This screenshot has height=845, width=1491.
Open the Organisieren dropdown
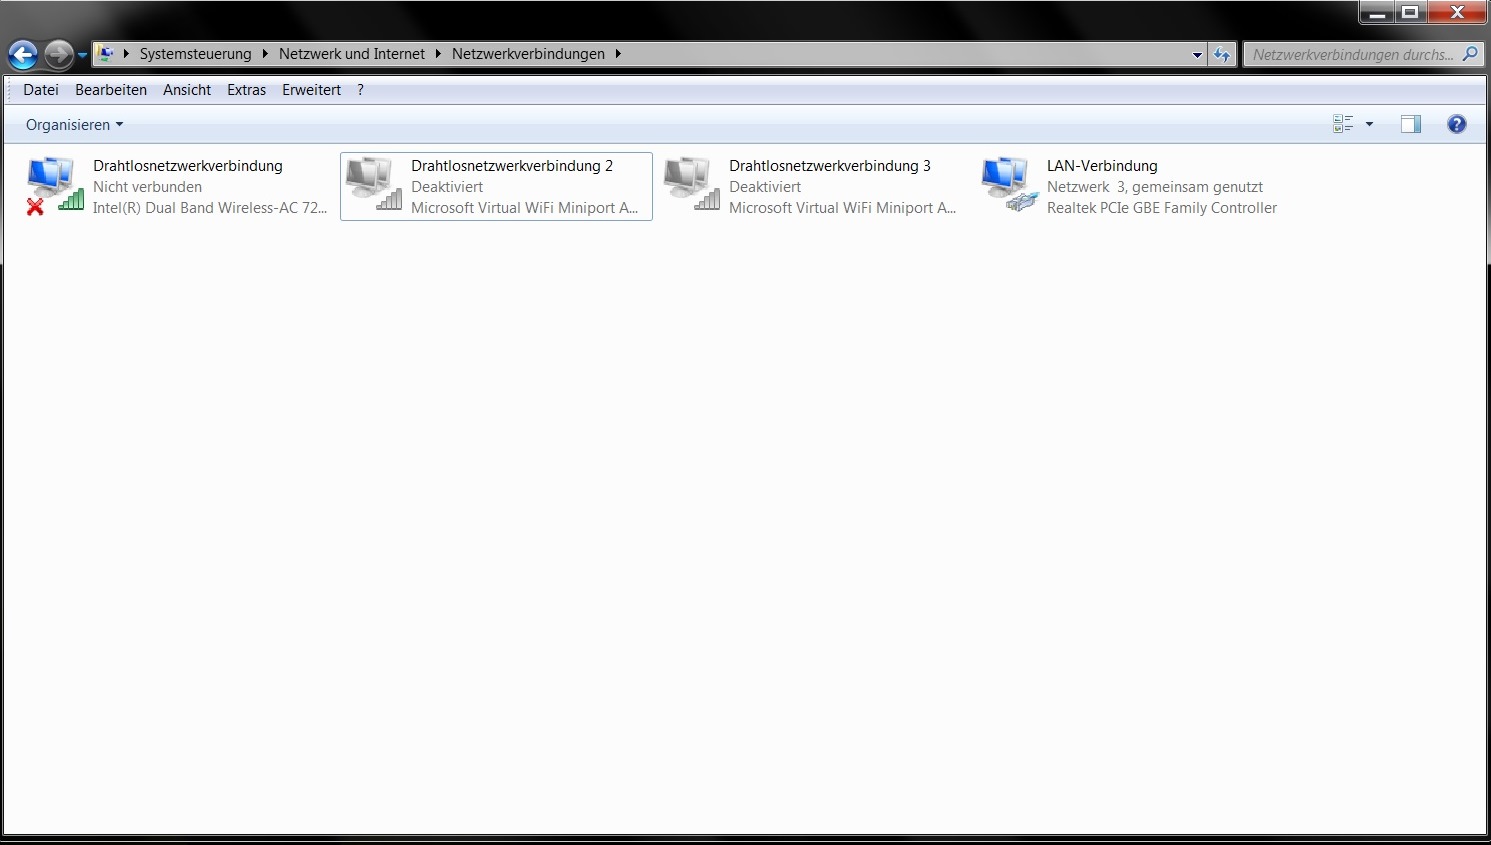point(74,125)
